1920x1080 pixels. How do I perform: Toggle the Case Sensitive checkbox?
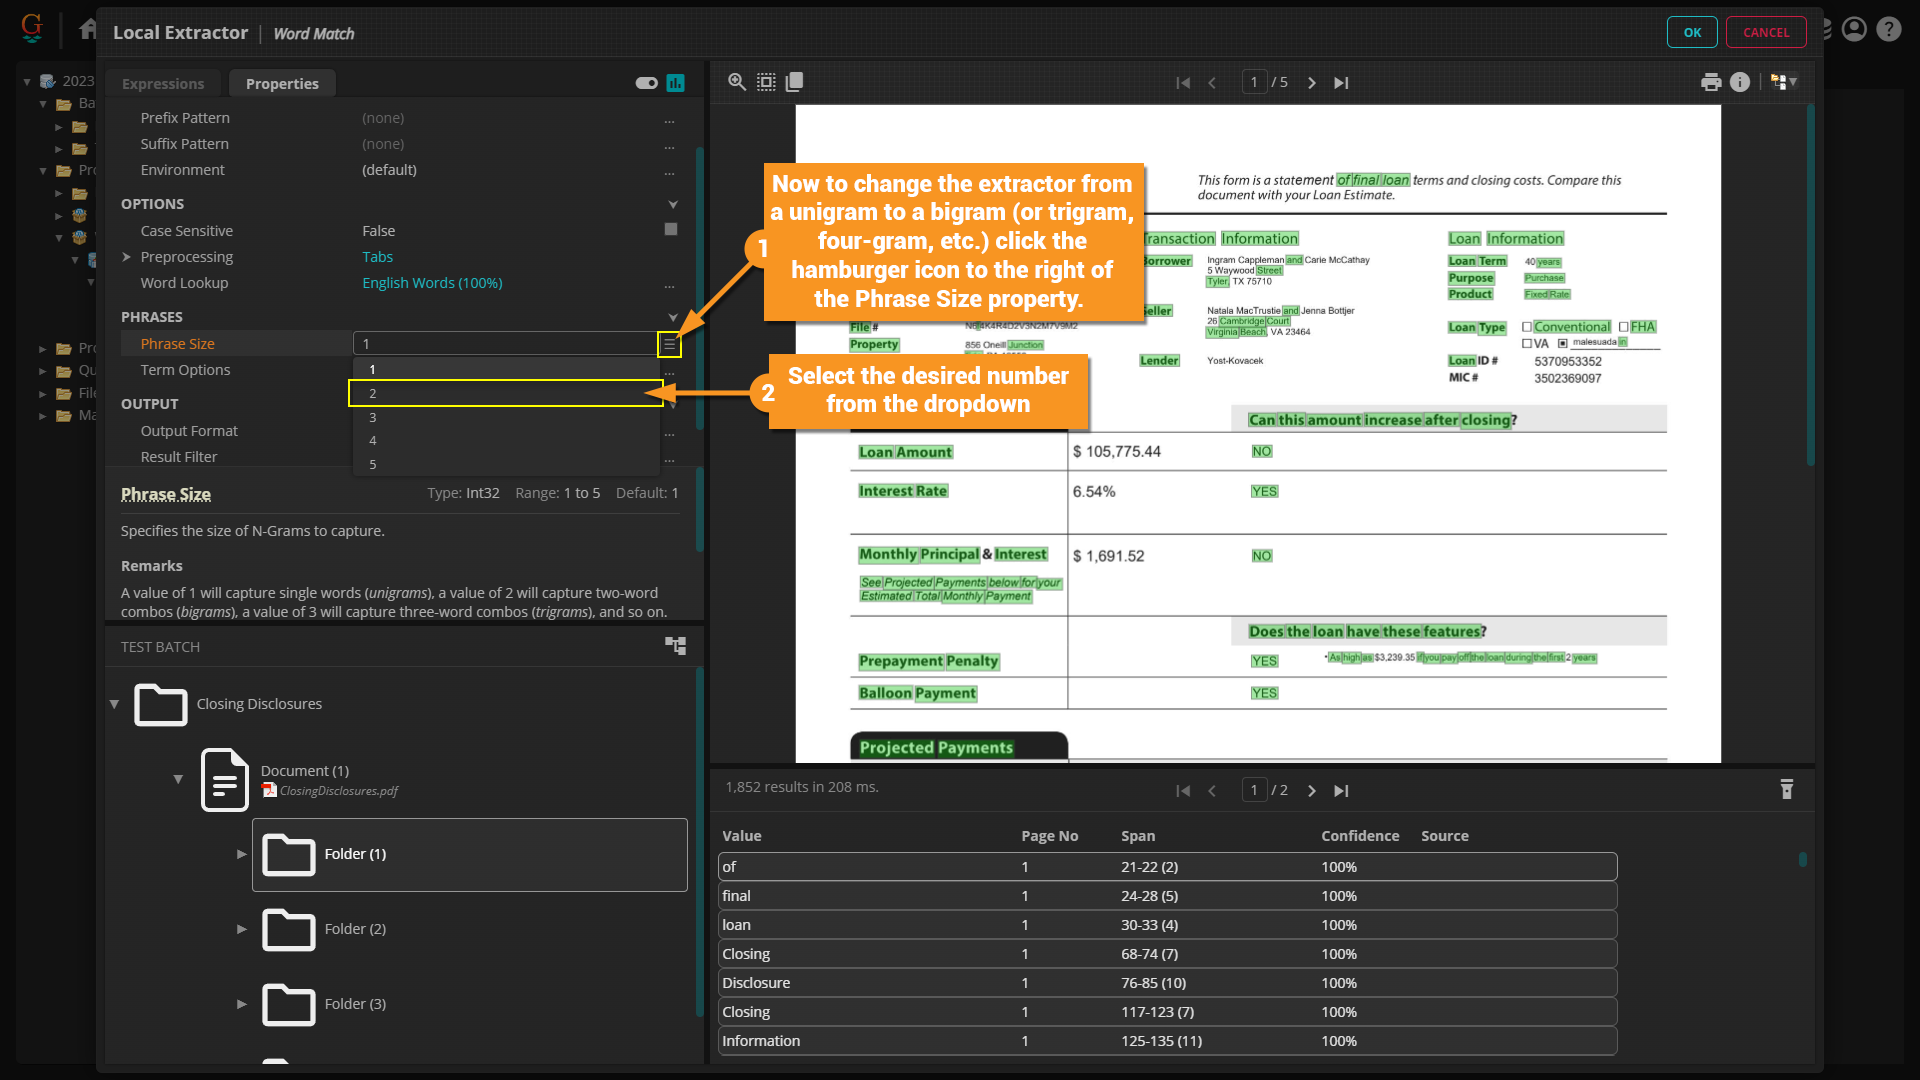coord(671,229)
